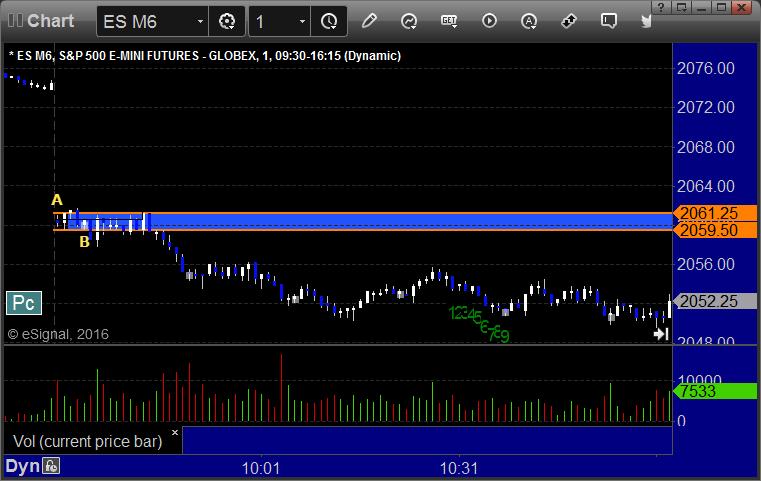Image resolution: width=761 pixels, height=481 pixels.
Task: Minimize the chart window
Action: [x=702, y=7]
